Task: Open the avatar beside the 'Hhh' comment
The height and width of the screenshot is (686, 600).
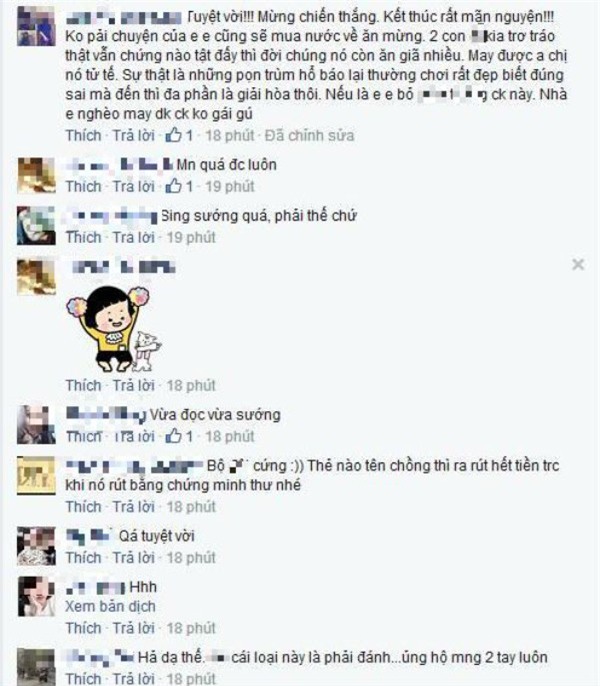Action: (x=36, y=597)
